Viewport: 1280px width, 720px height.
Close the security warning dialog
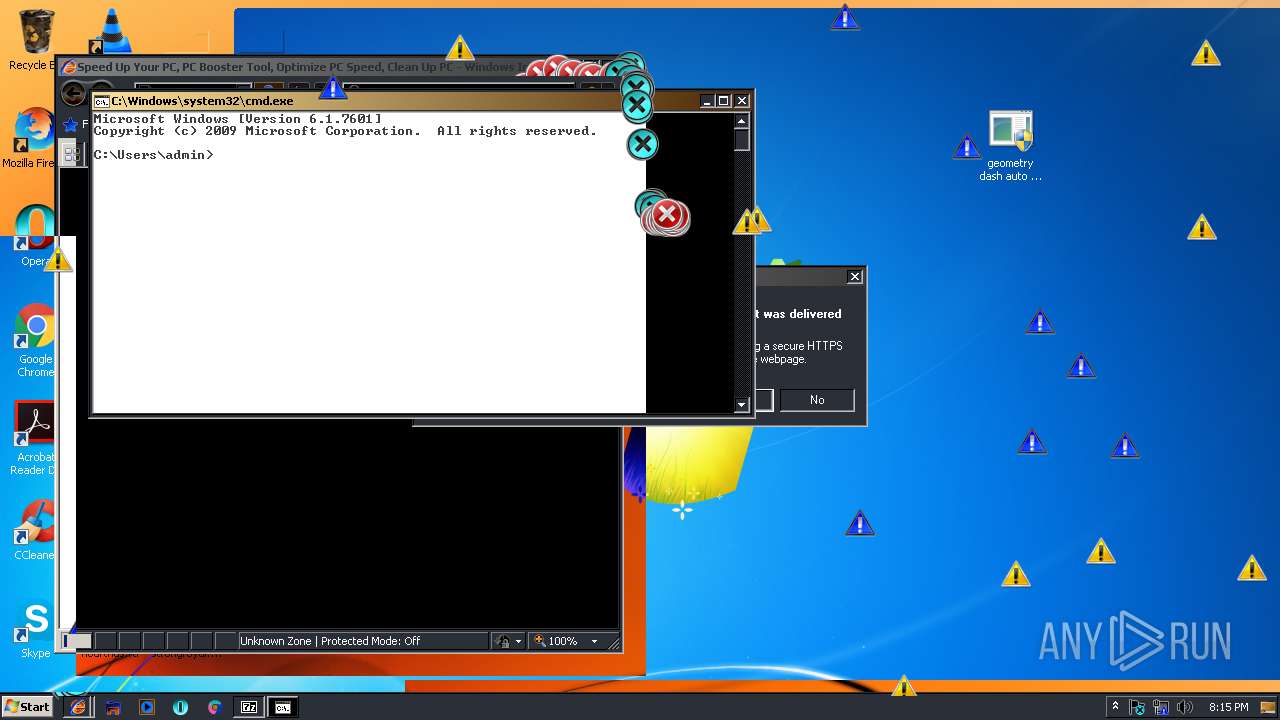[x=854, y=276]
